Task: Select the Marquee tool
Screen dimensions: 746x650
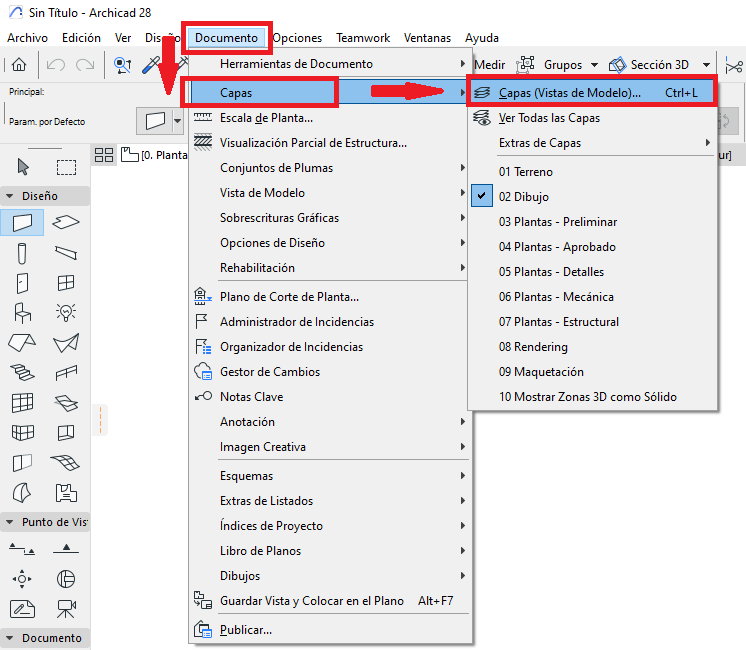Action: pos(66,167)
